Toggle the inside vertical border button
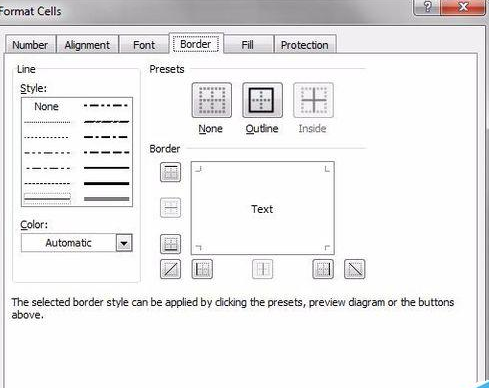The width and height of the screenshot is (489, 388). 262,269
